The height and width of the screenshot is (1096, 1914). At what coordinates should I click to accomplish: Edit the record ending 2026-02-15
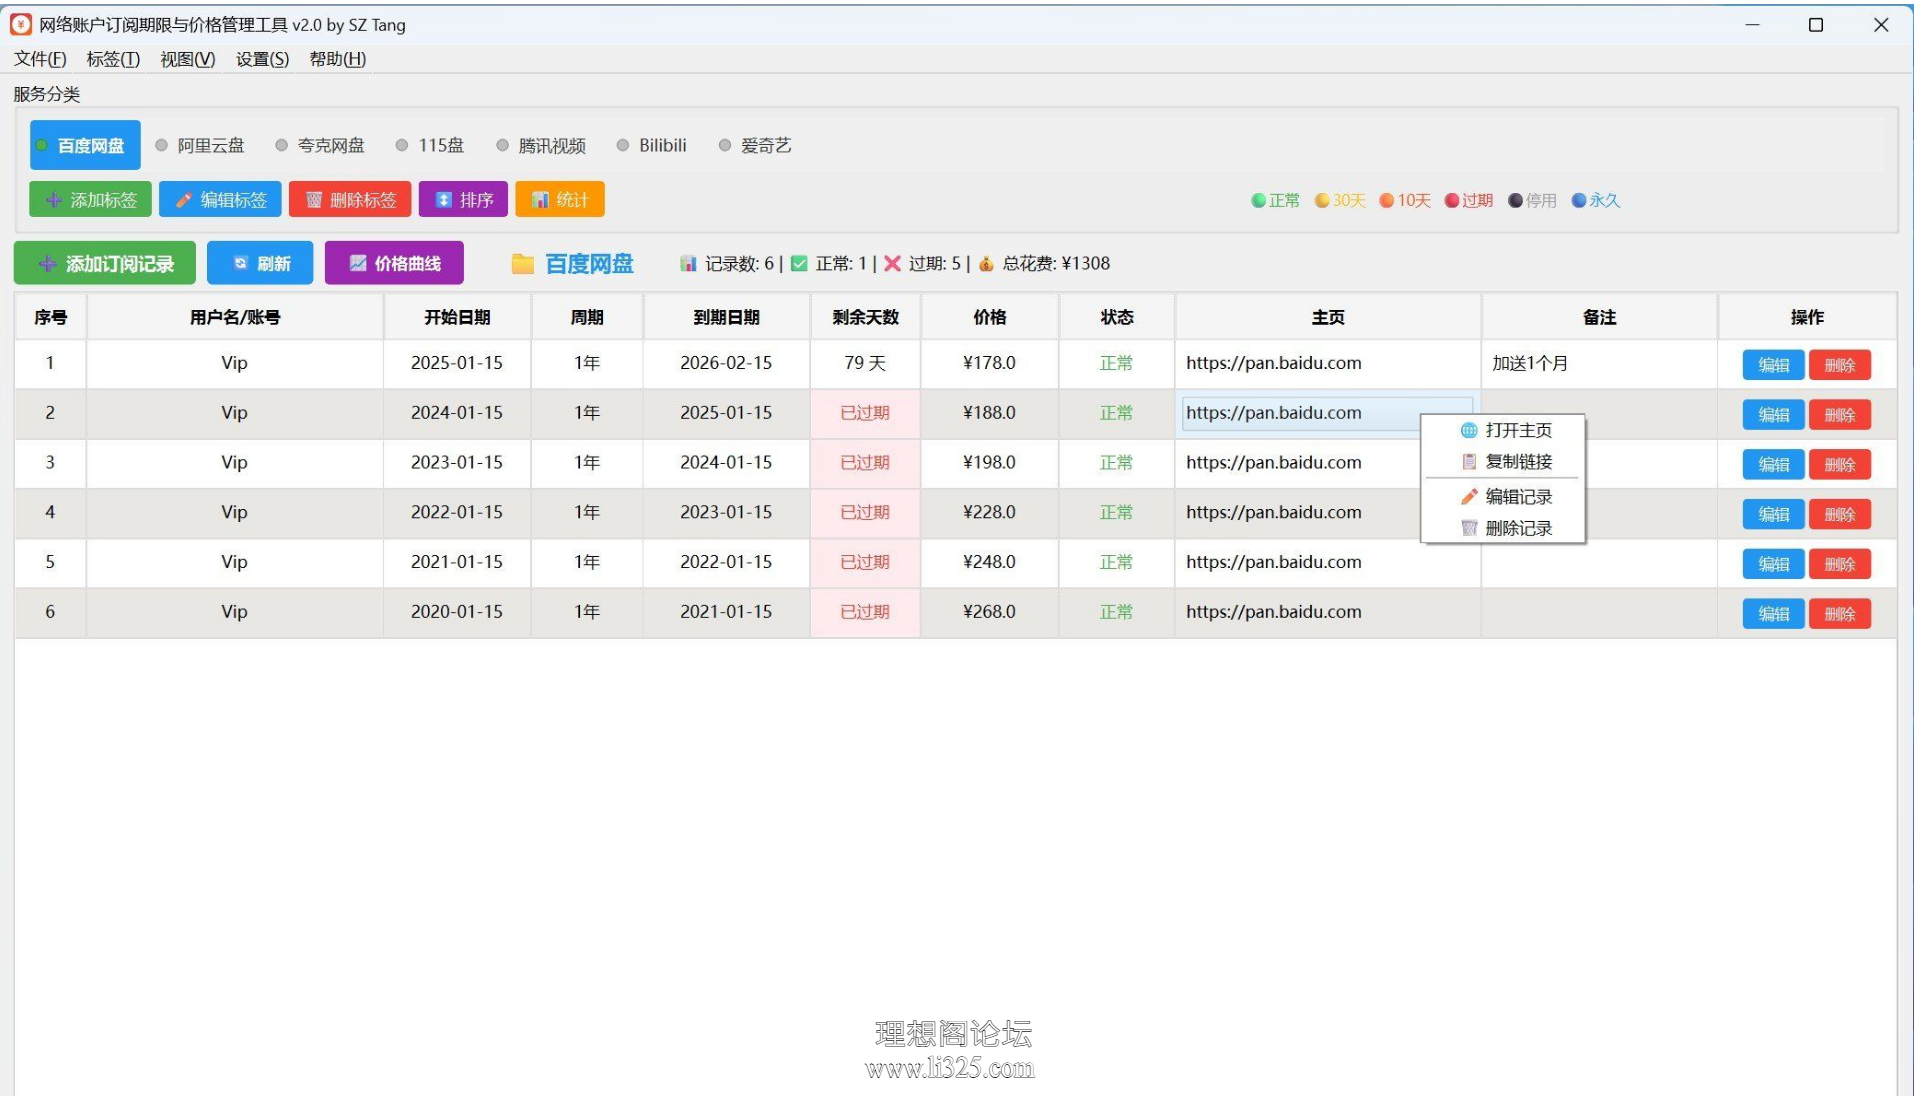[1774, 364]
